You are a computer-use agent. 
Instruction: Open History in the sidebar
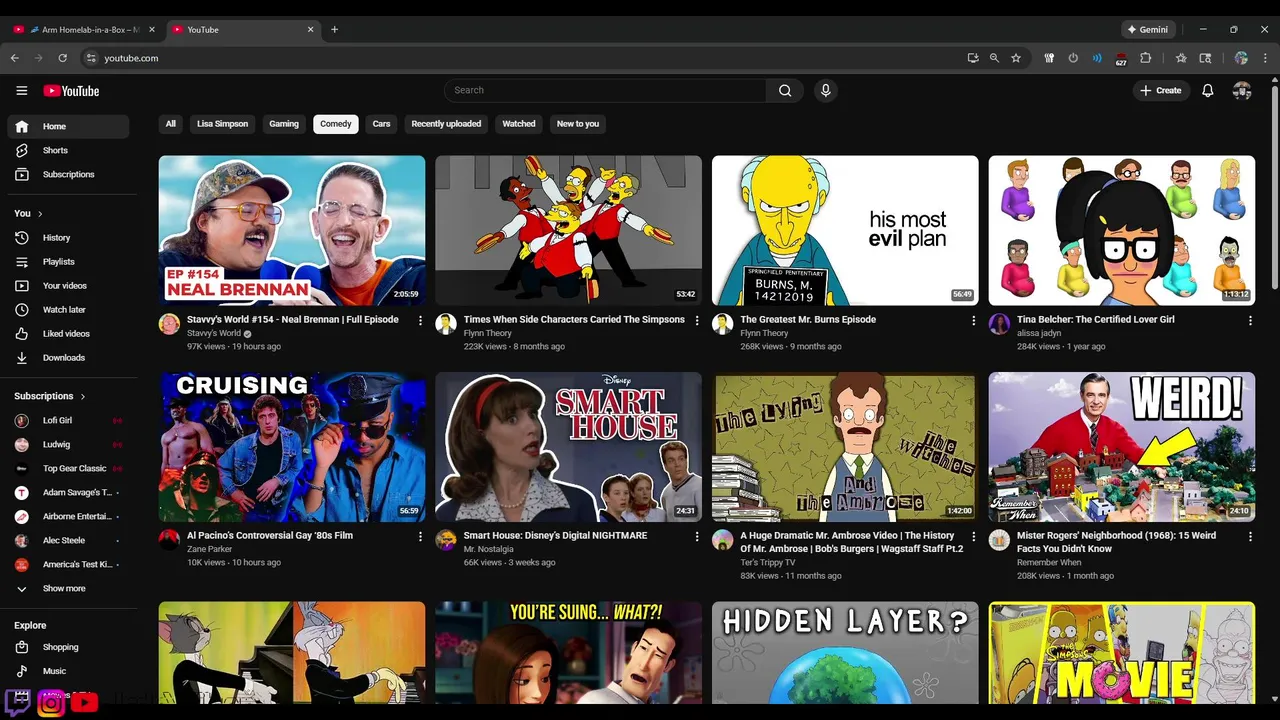click(68, 238)
